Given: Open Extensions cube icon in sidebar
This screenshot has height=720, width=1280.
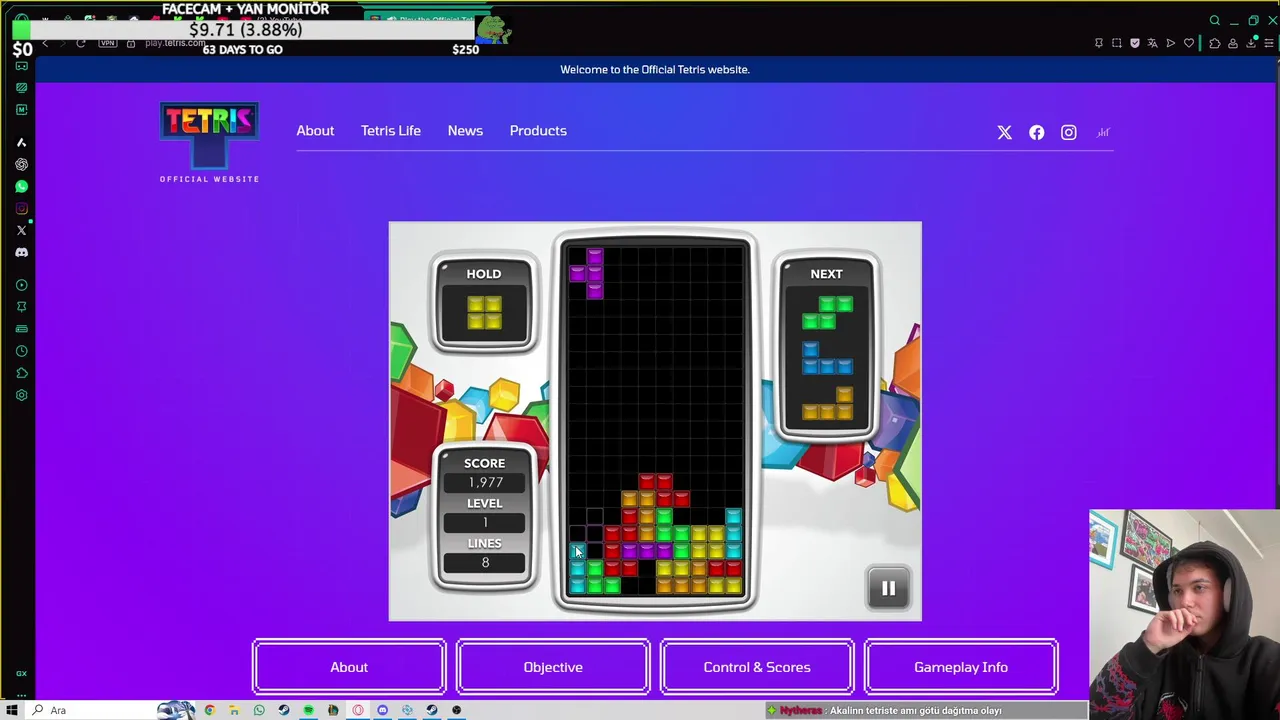Looking at the screenshot, I should [21, 373].
